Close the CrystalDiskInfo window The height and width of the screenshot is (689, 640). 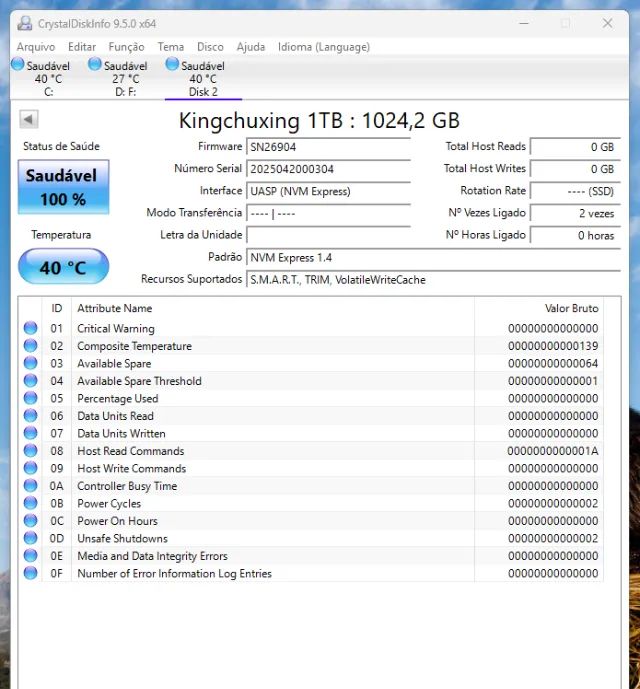(x=607, y=23)
